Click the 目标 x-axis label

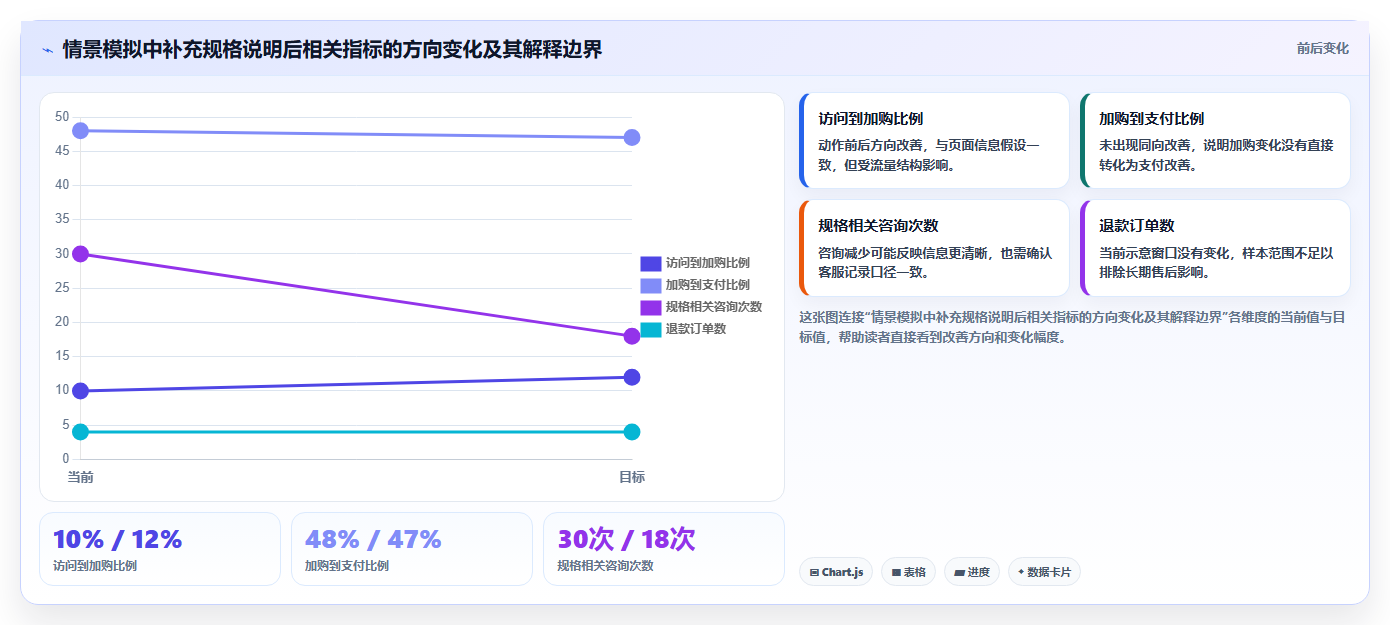pos(632,477)
